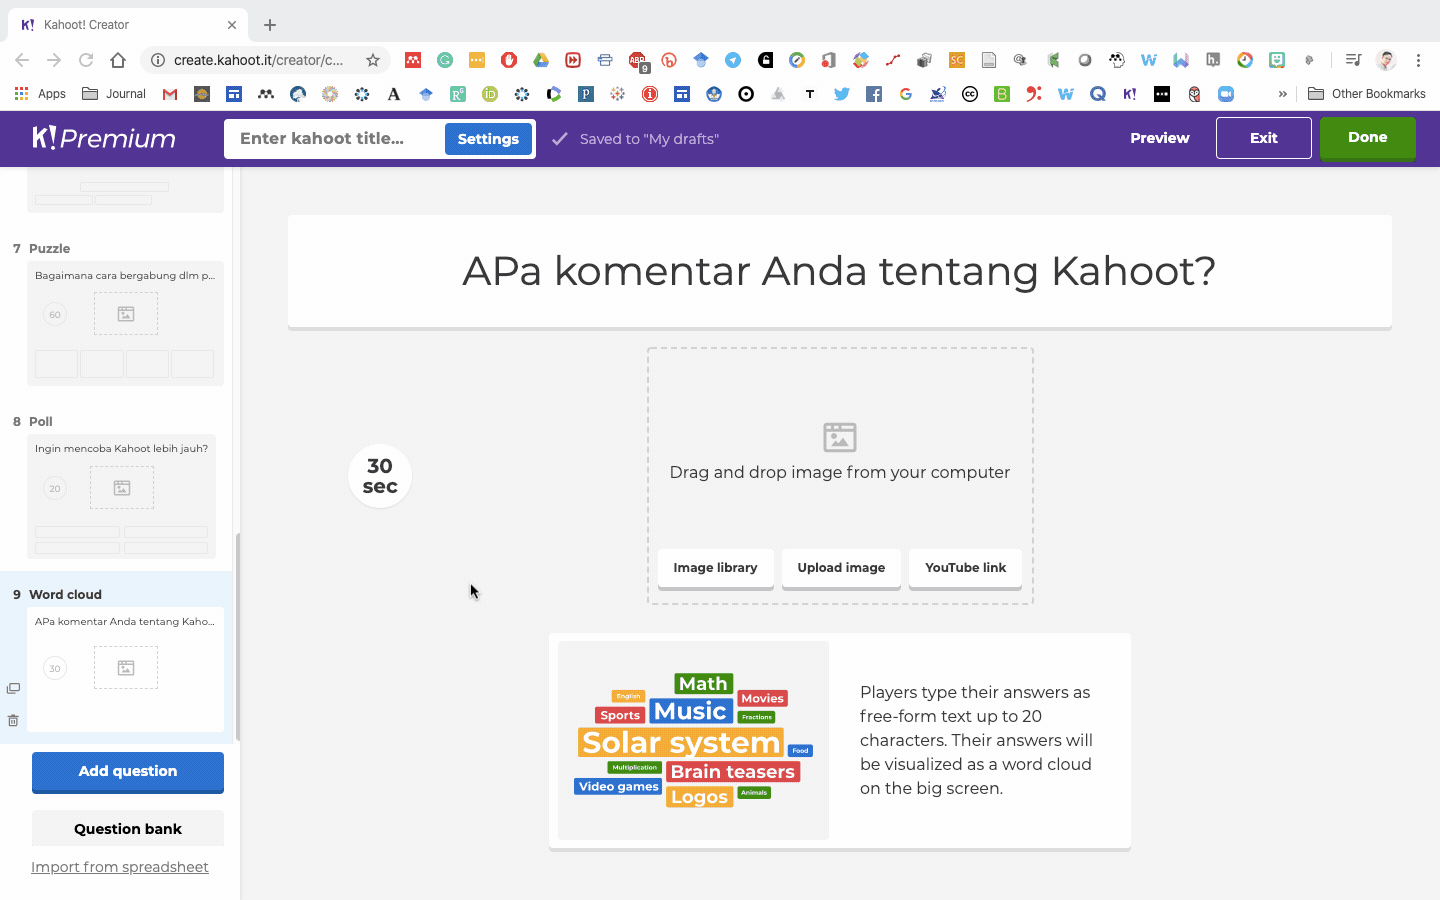Viewport: 1440px width, 900px height.
Task: Click the image placeholder icon inside the upload area
Action: 839,437
